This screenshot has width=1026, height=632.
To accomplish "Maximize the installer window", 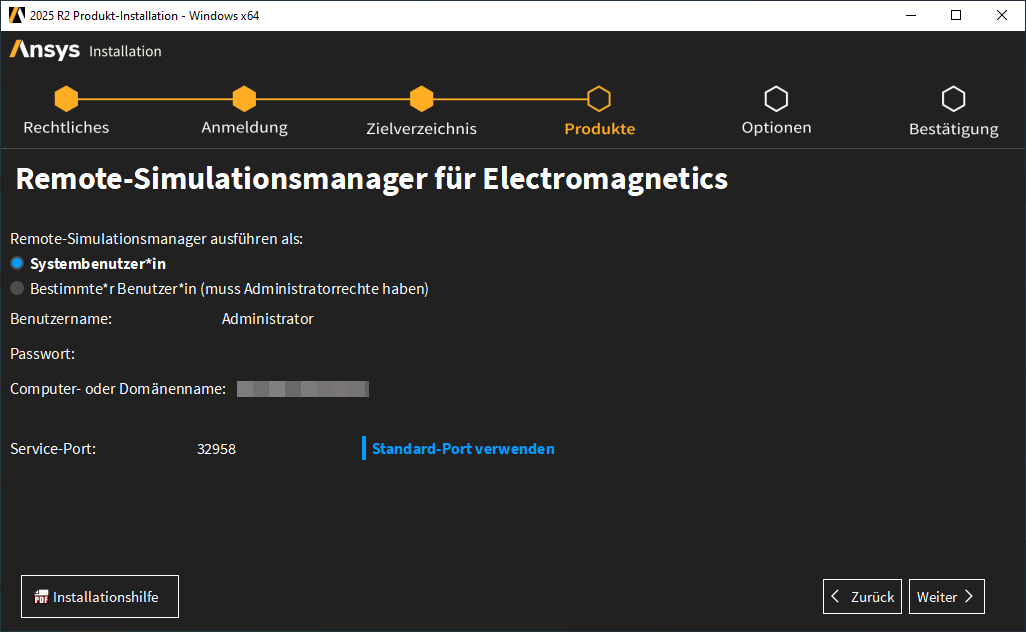I will (956, 15).
